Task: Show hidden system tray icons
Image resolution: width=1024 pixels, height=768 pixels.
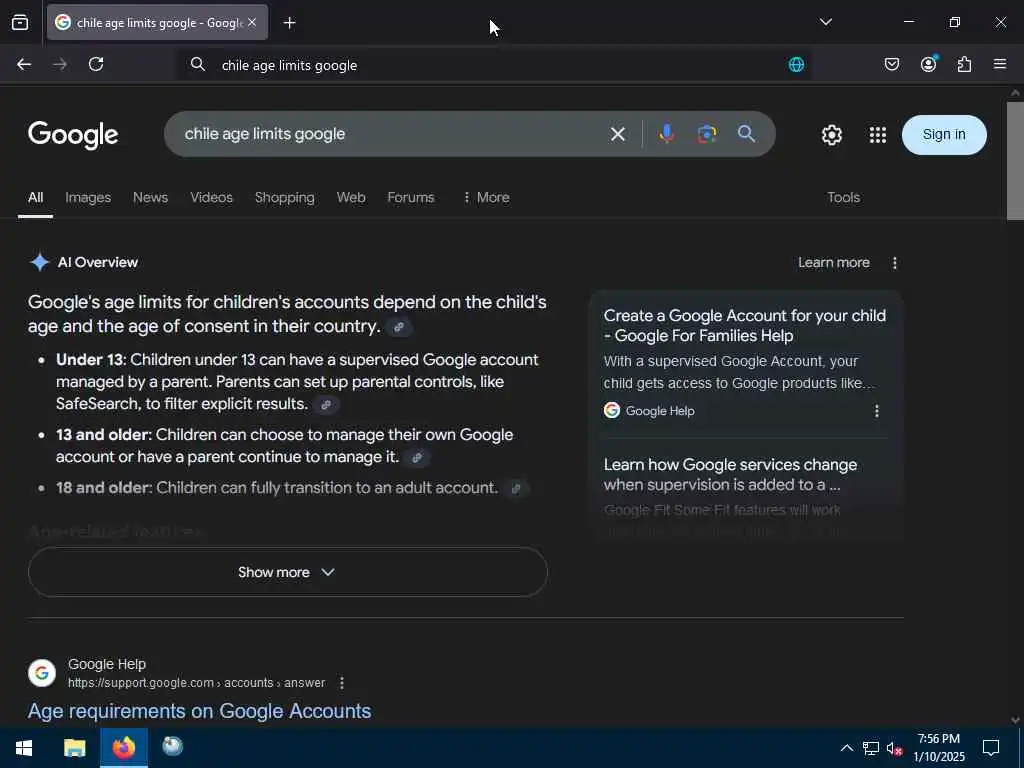Action: (846, 748)
